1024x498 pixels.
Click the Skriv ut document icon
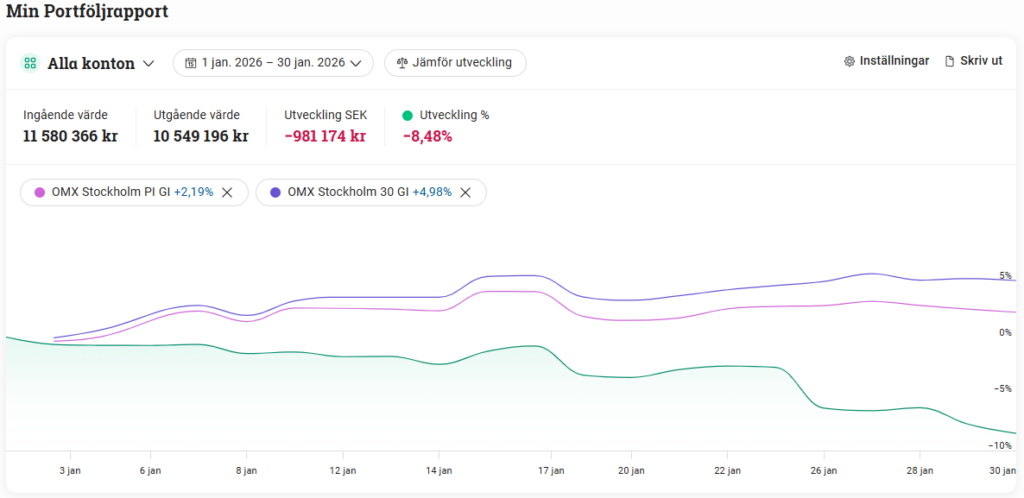click(950, 61)
